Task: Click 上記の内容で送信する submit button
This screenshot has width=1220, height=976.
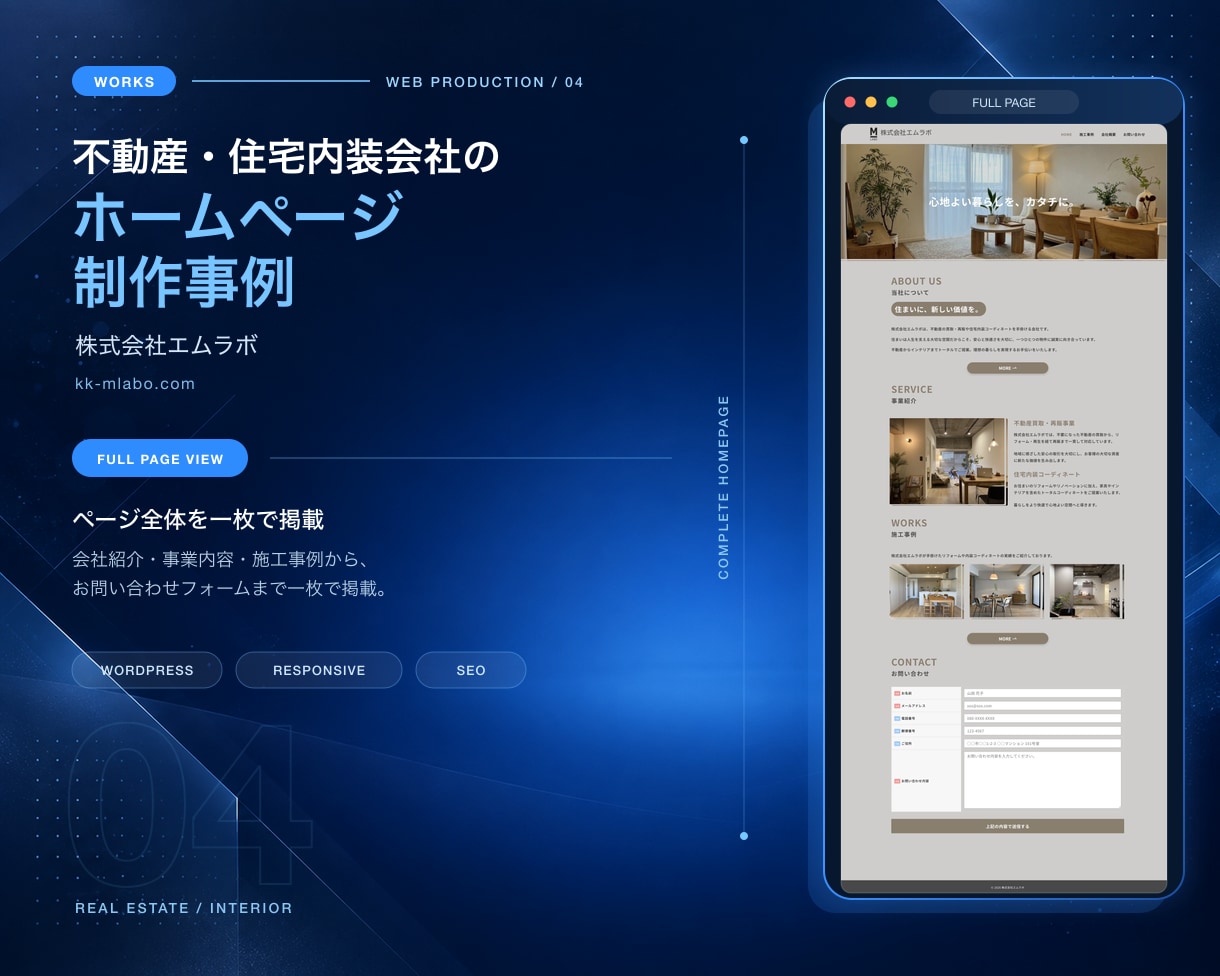Action: [x=1007, y=826]
